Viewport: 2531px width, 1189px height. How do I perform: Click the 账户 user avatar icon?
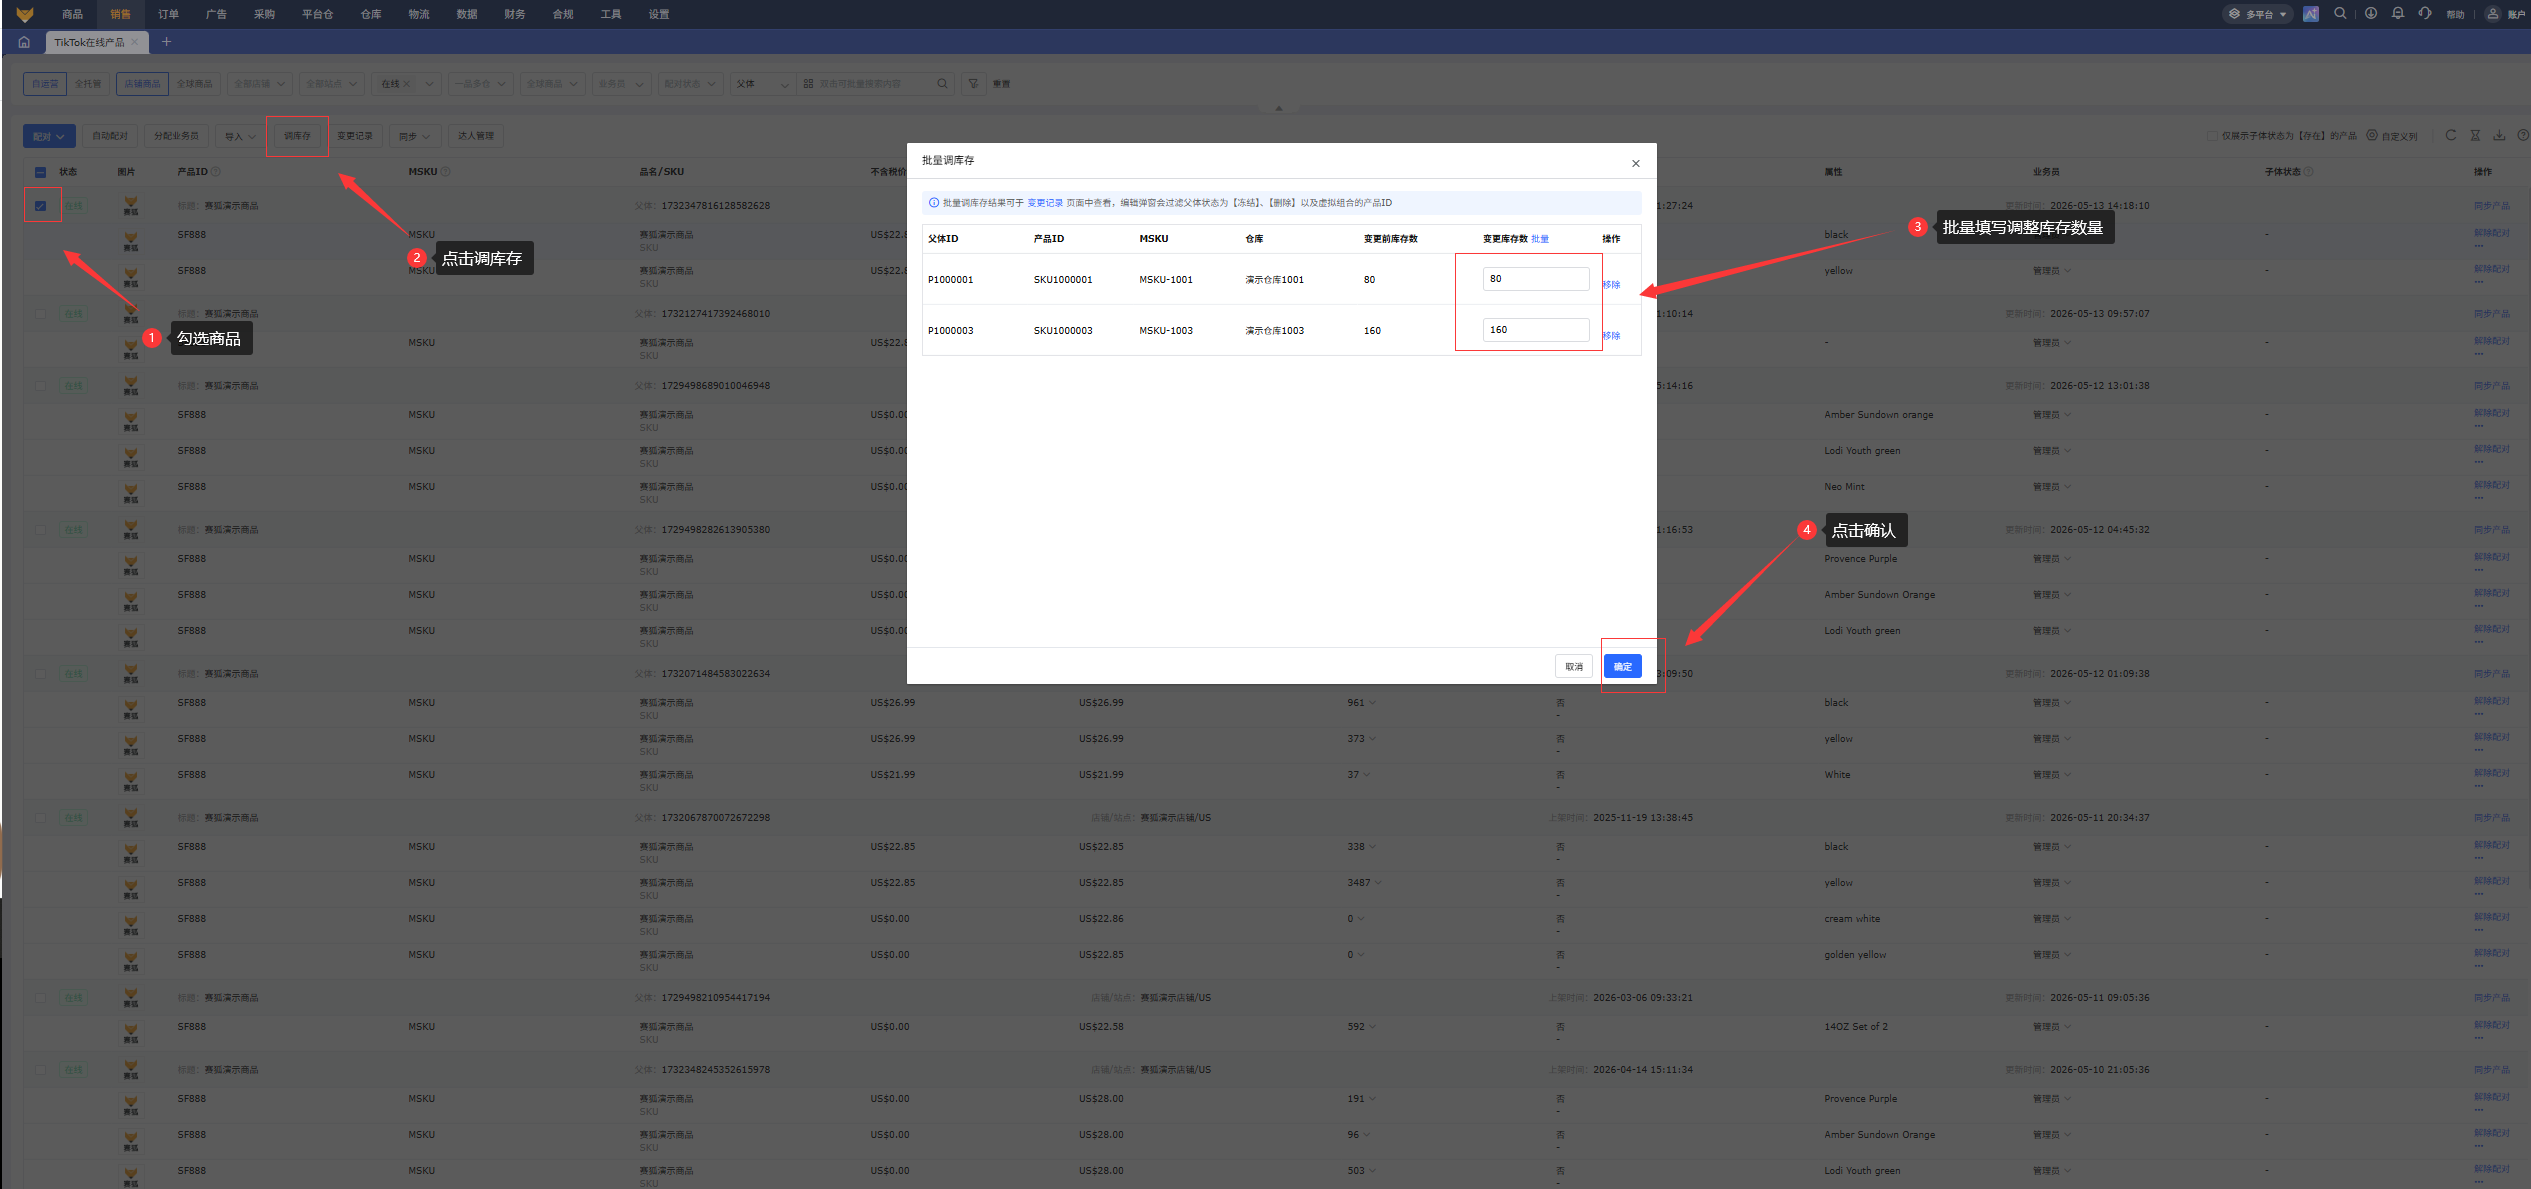pos(2493,14)
